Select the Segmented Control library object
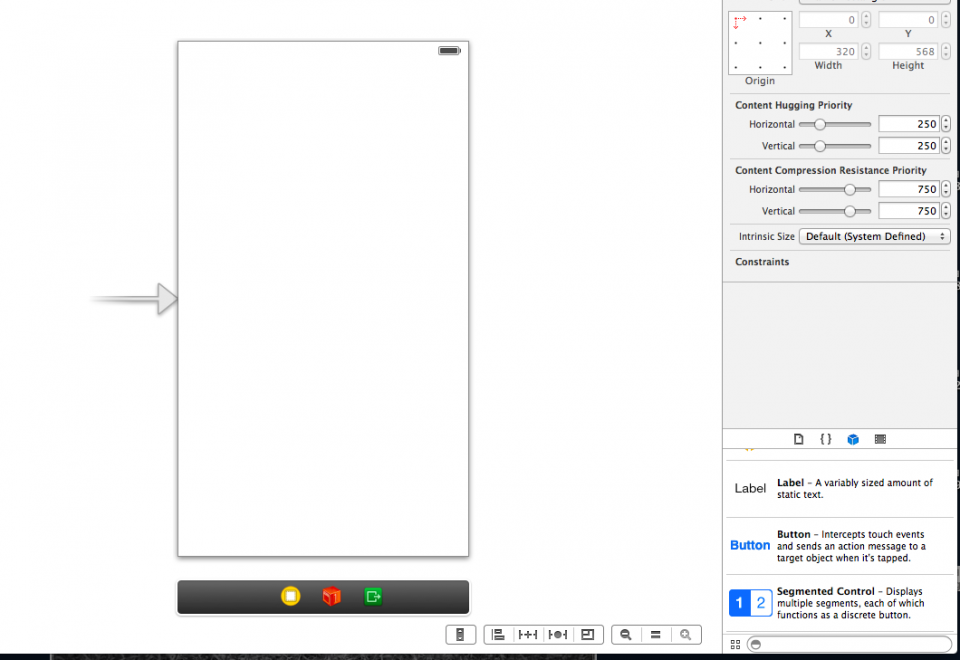This screenshot has height=660, width=960. click(839, 603)
